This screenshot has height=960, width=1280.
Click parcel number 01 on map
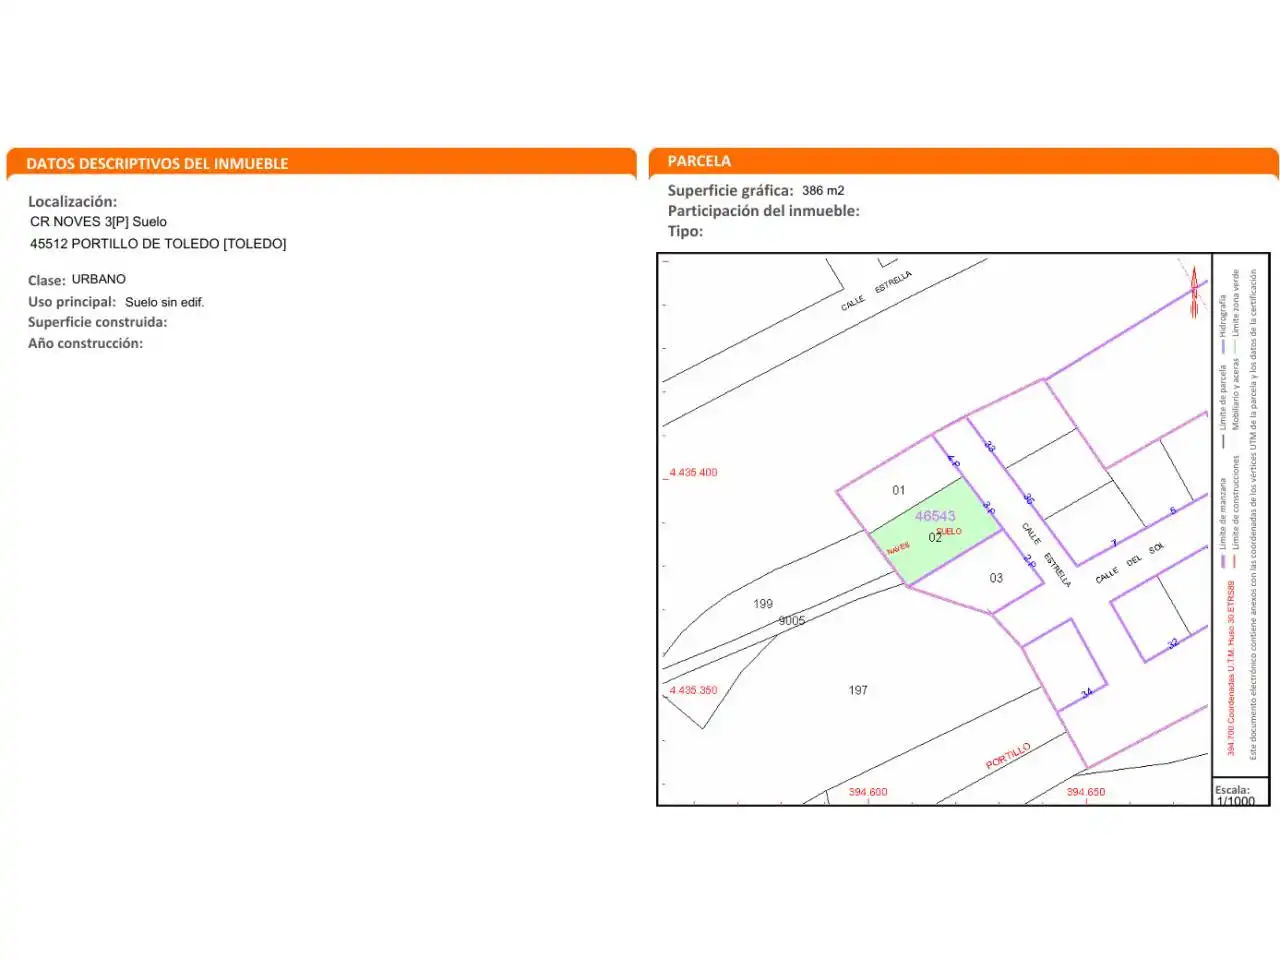pos(898,490)
